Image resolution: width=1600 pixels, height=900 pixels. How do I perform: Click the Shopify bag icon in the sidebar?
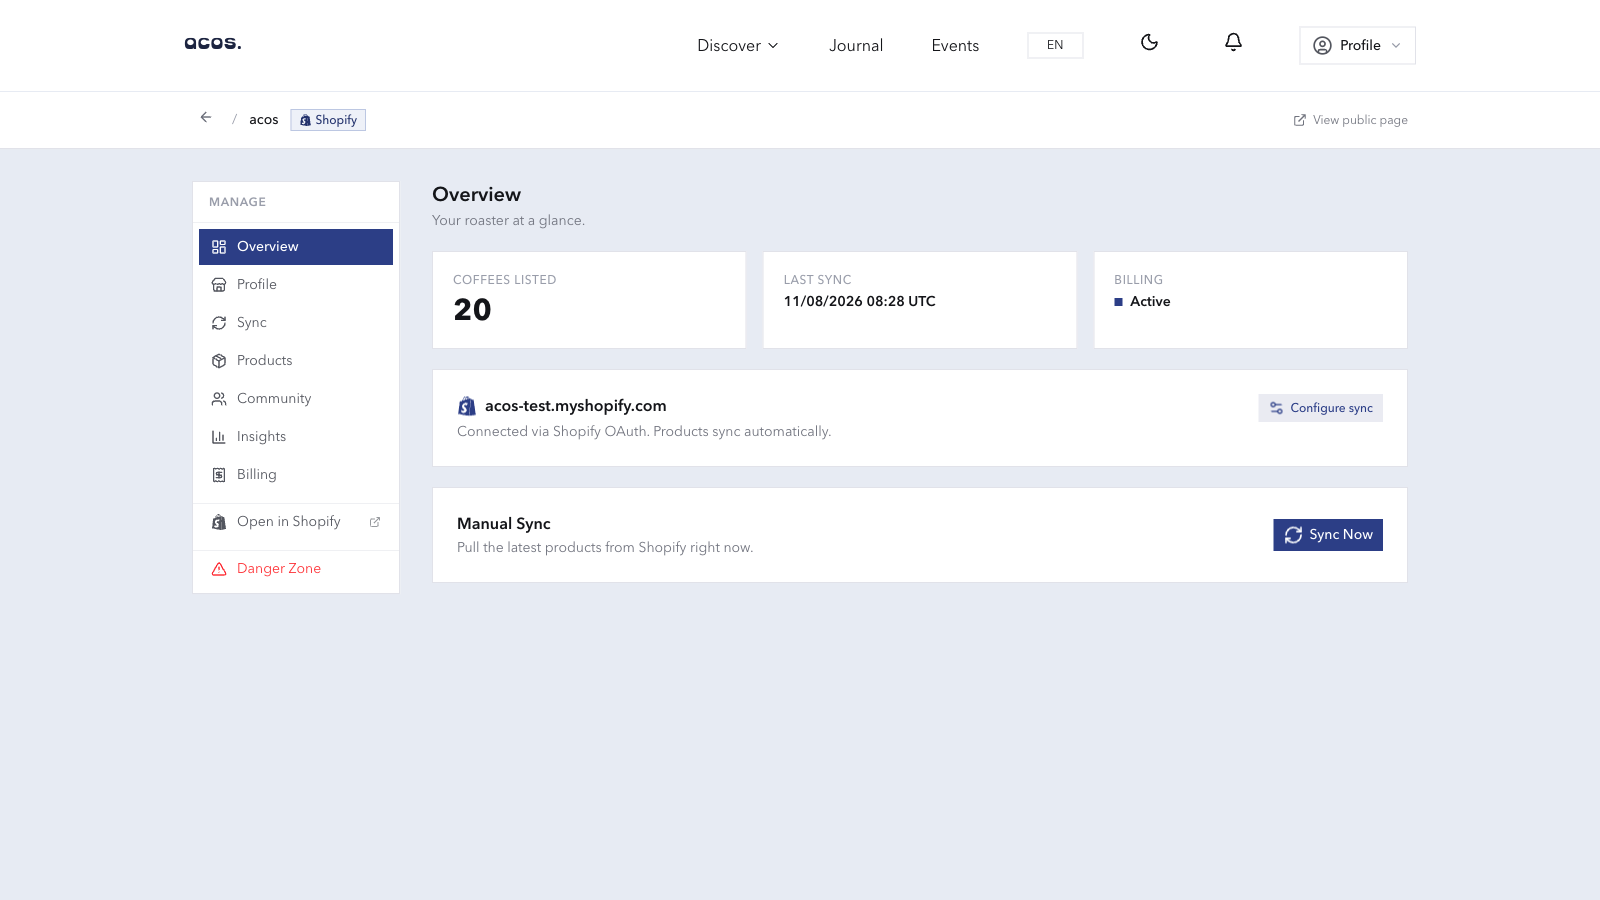219,522
